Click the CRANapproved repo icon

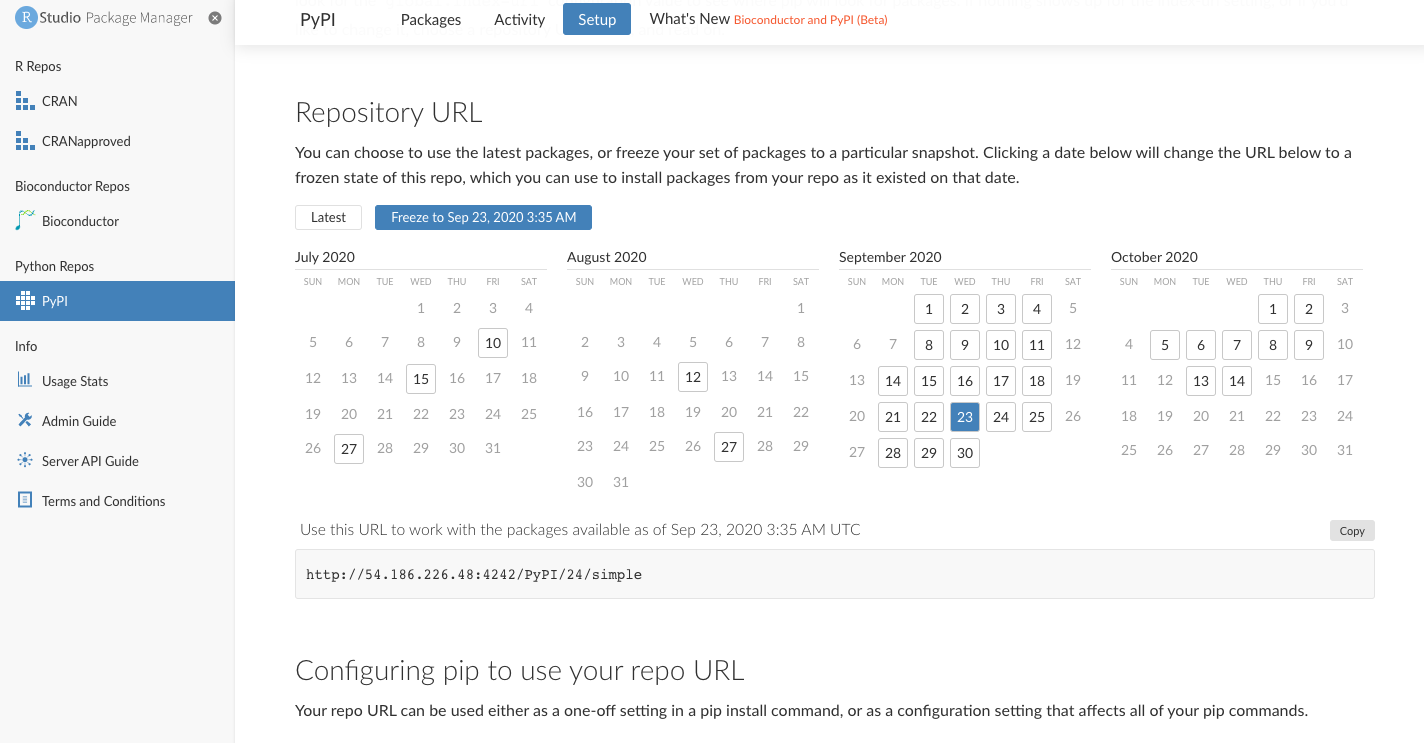25,141
